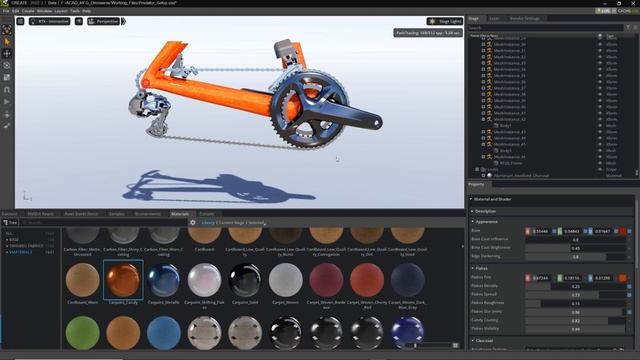Open the viewport settings hamburger icon
This screenshot has width=640, height=360.
click(20, 21)
